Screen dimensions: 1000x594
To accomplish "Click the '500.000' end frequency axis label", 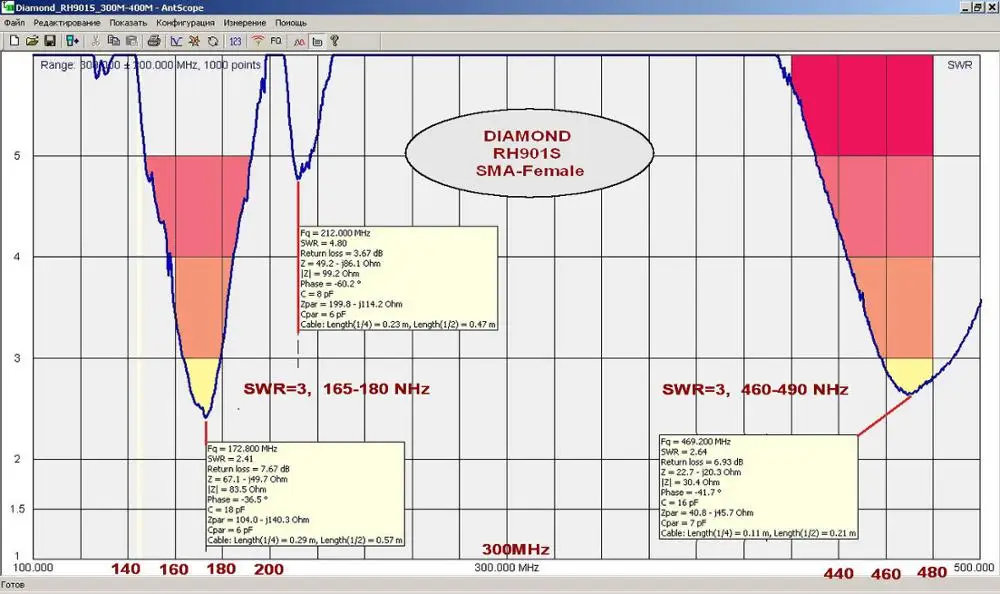I will tap(974, 567).
